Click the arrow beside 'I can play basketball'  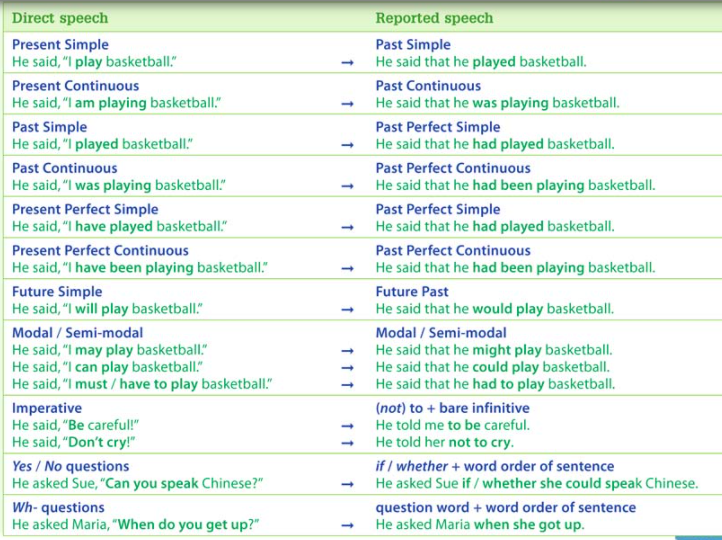(348, 368)
